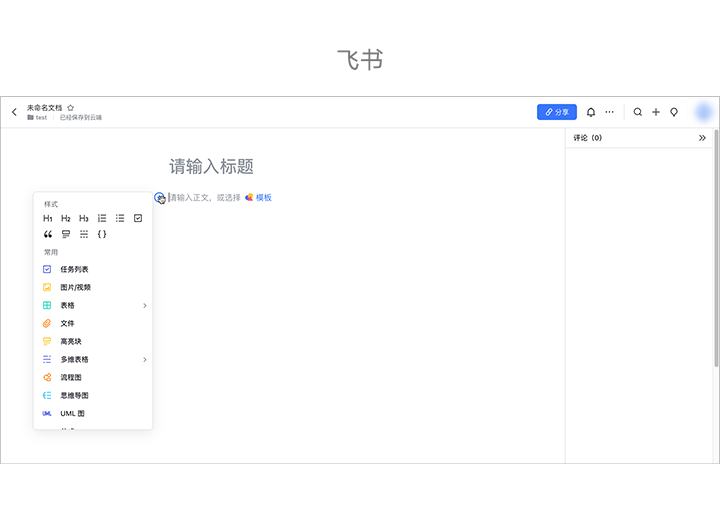720x512 pixels.
Task: Open the user avatar menu
Action: [x=704, y=112]
